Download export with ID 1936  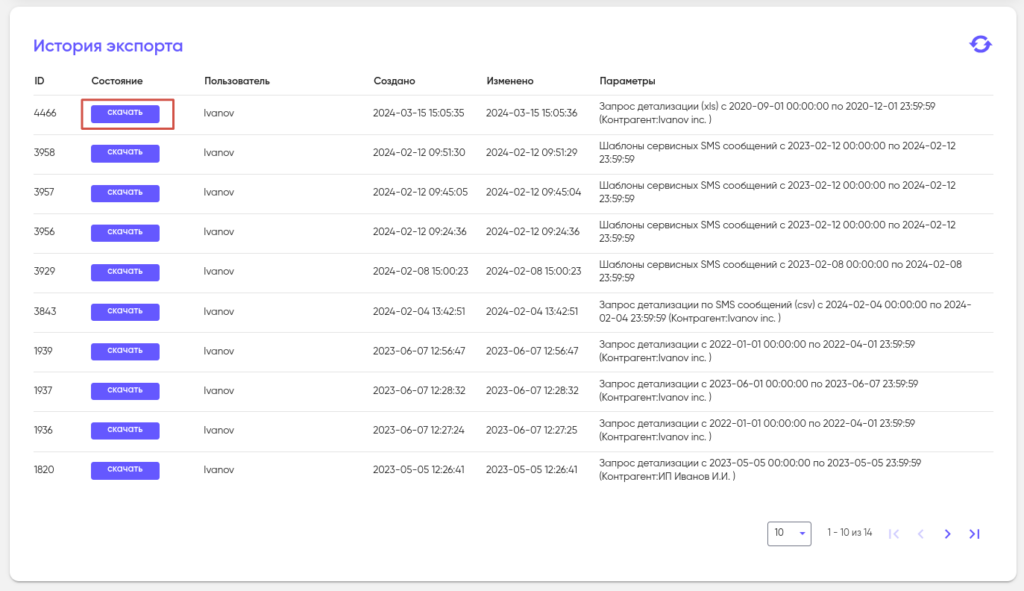point(125,430)
